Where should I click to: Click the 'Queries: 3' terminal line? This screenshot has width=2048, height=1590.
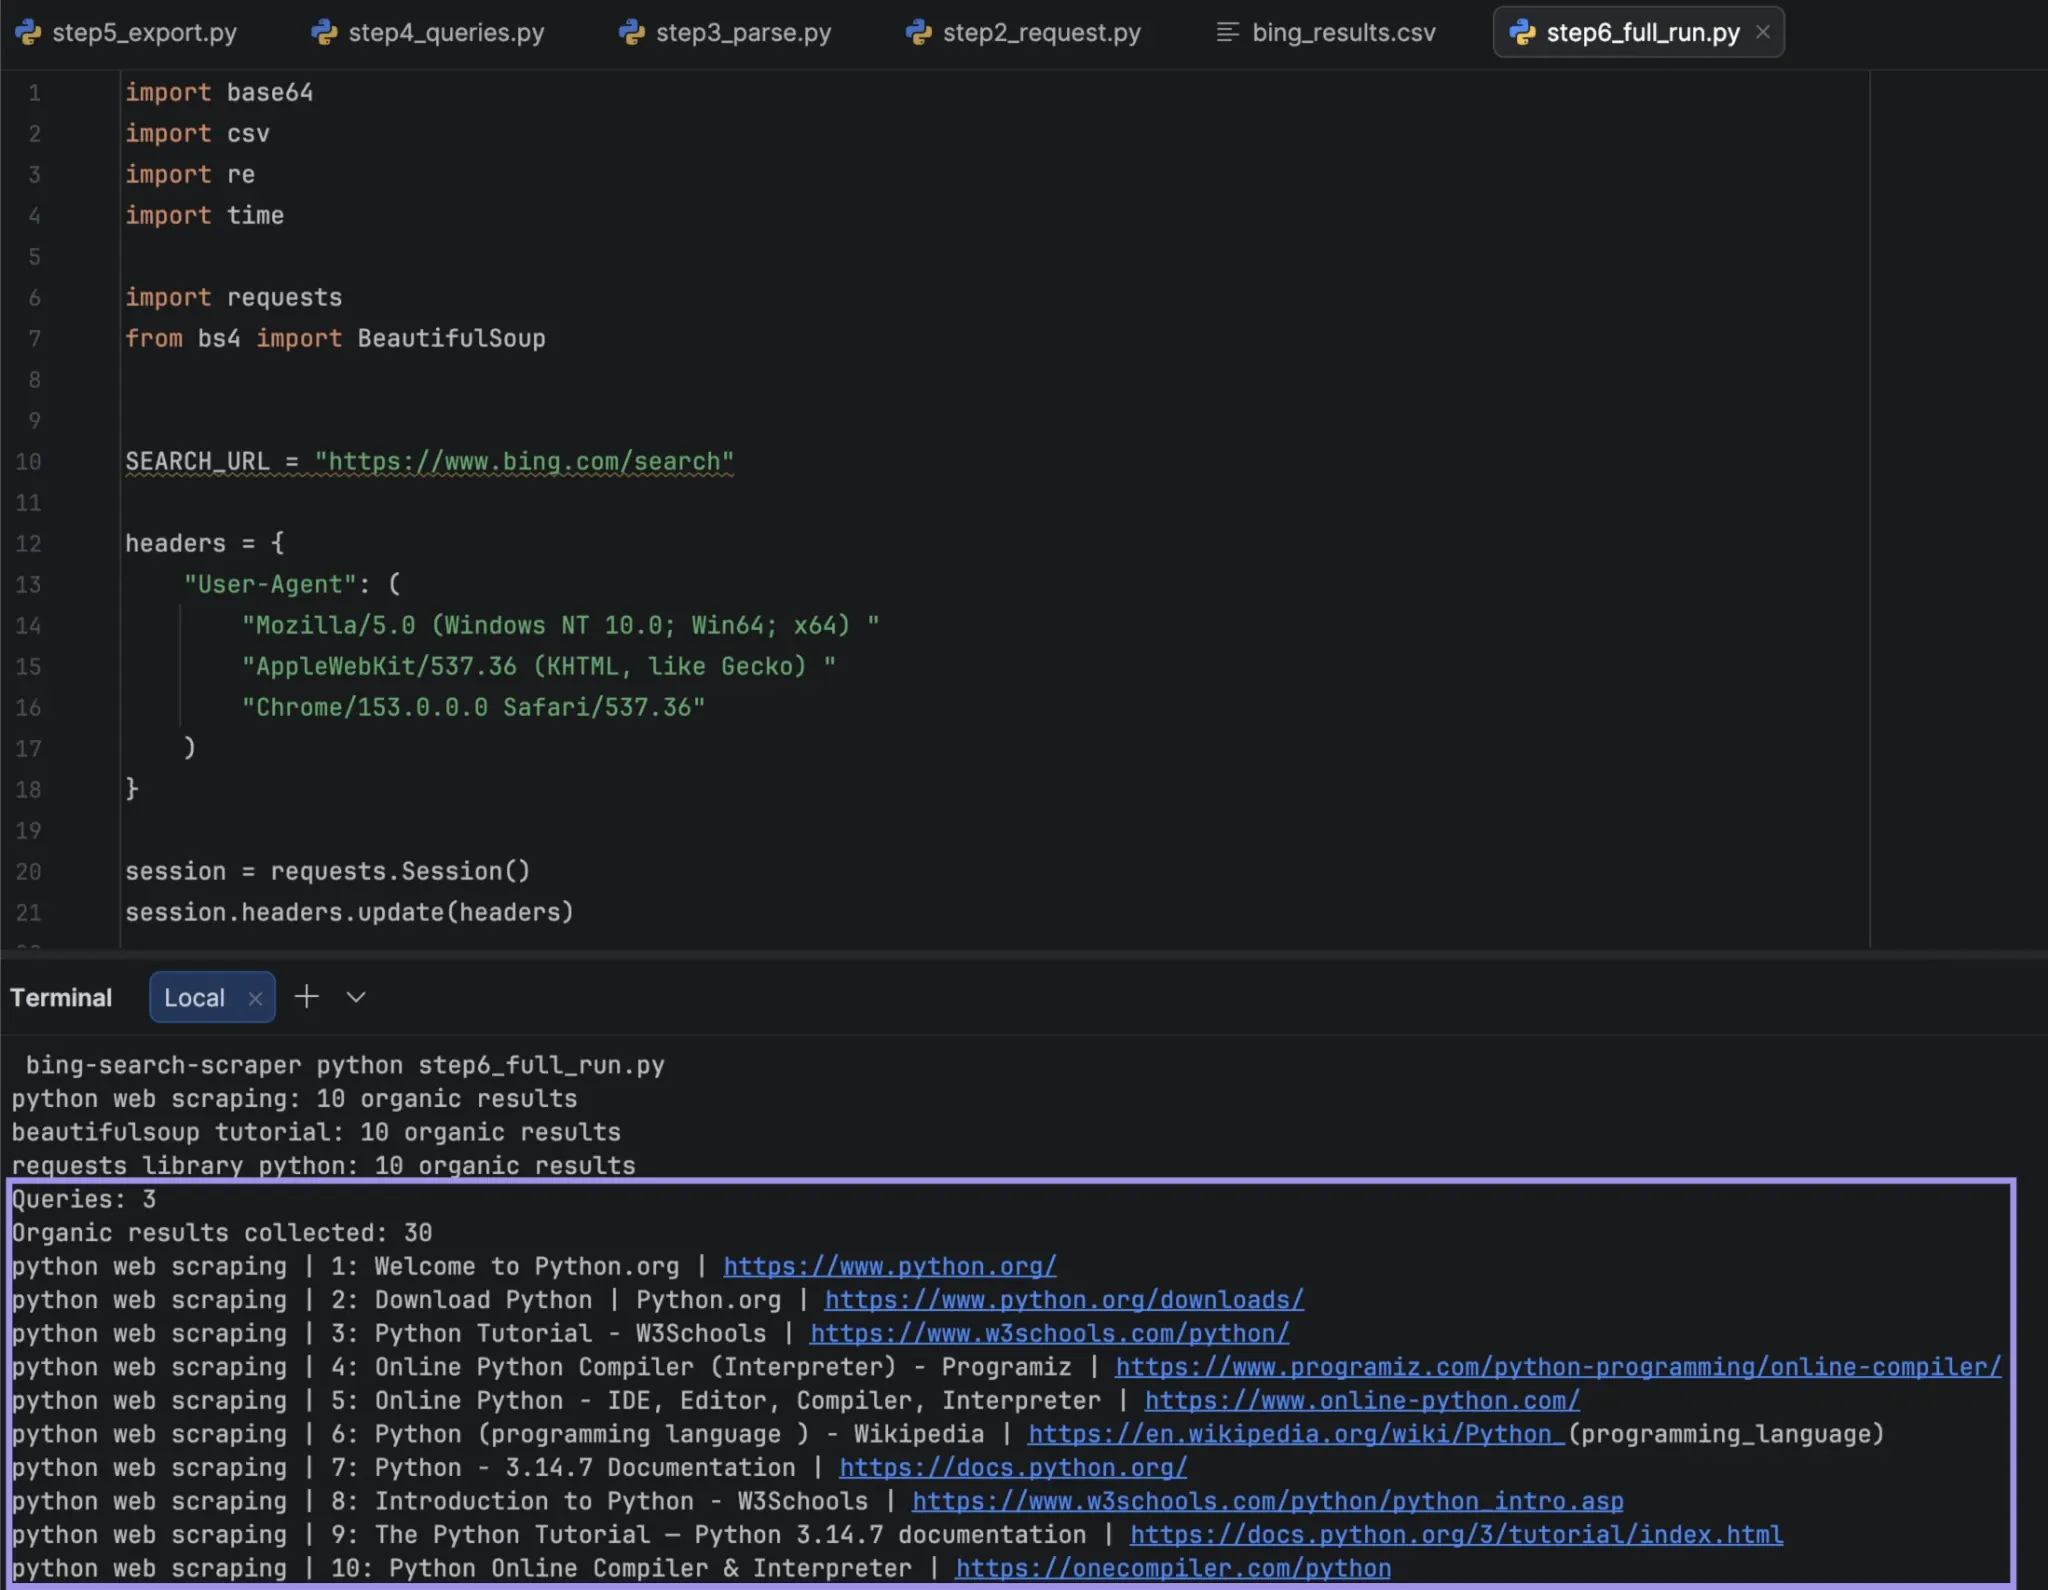[84, 1199]
